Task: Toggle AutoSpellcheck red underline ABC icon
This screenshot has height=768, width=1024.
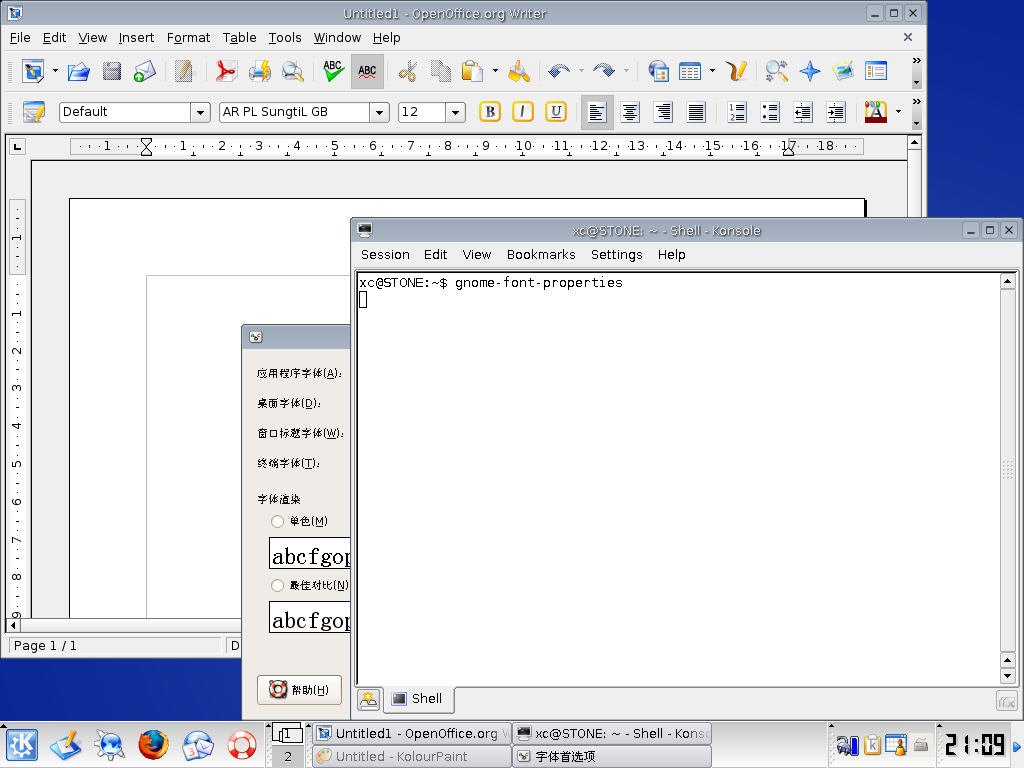Action: [x=367, y=71]
